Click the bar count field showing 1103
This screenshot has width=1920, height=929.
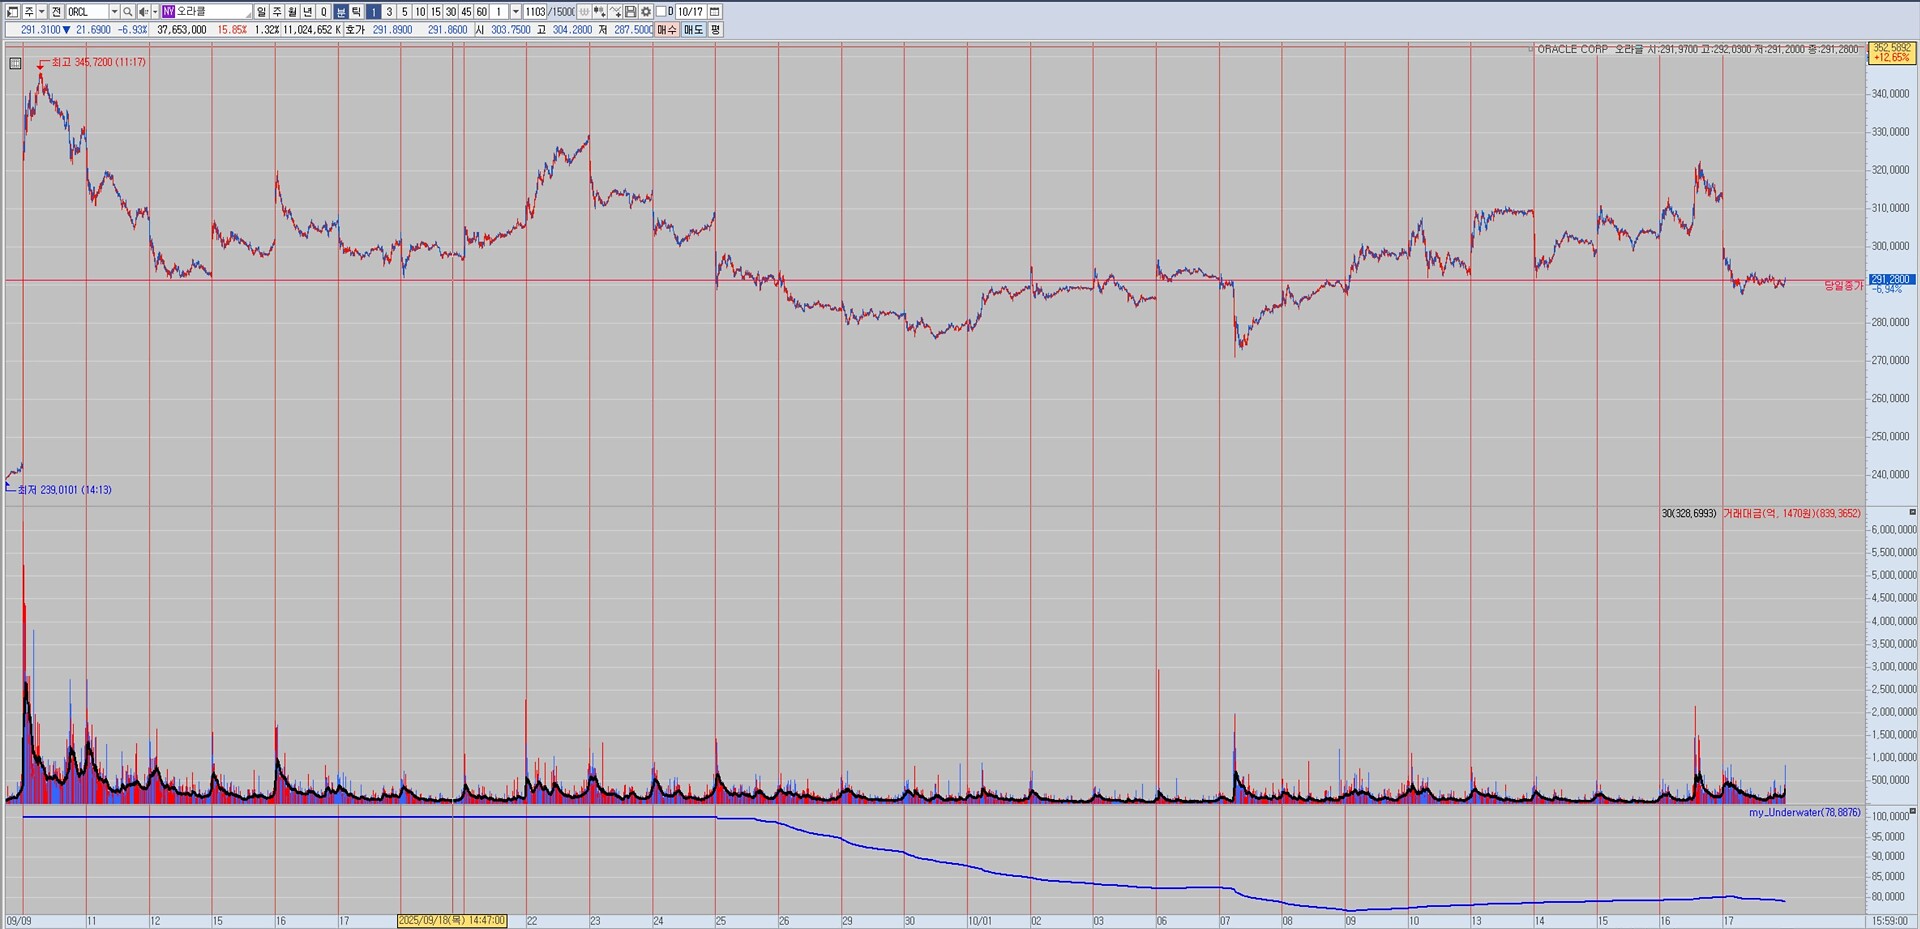pyautogui.click(x=535, y=12)
